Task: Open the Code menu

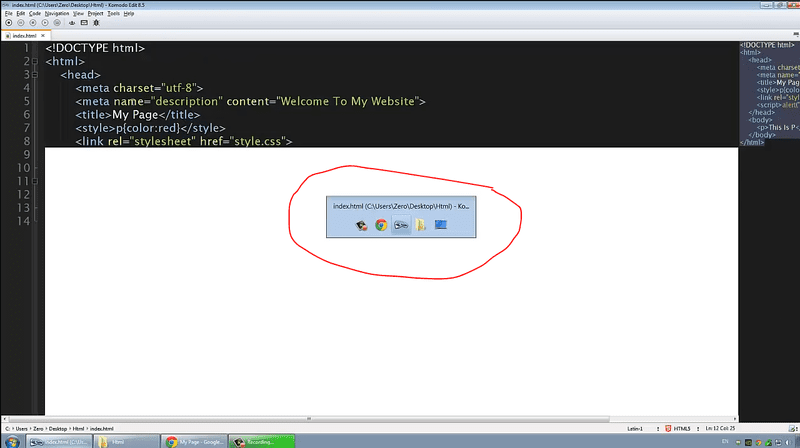Action: coord(35,14)
